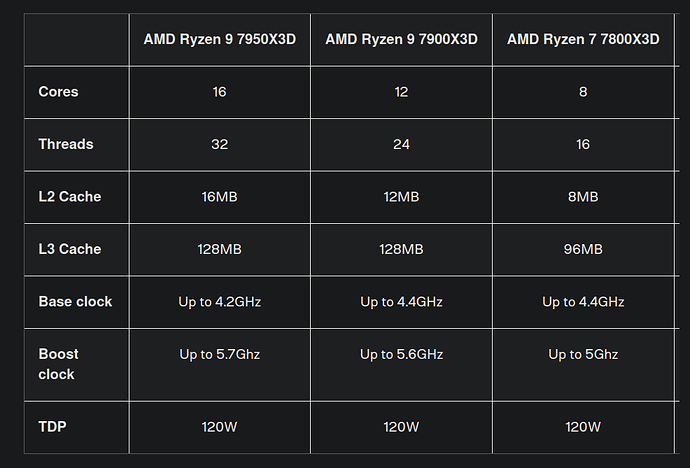Click the Up to 4.2GHz cell
This screenshot has width=690, height=468.
point(219,301)
